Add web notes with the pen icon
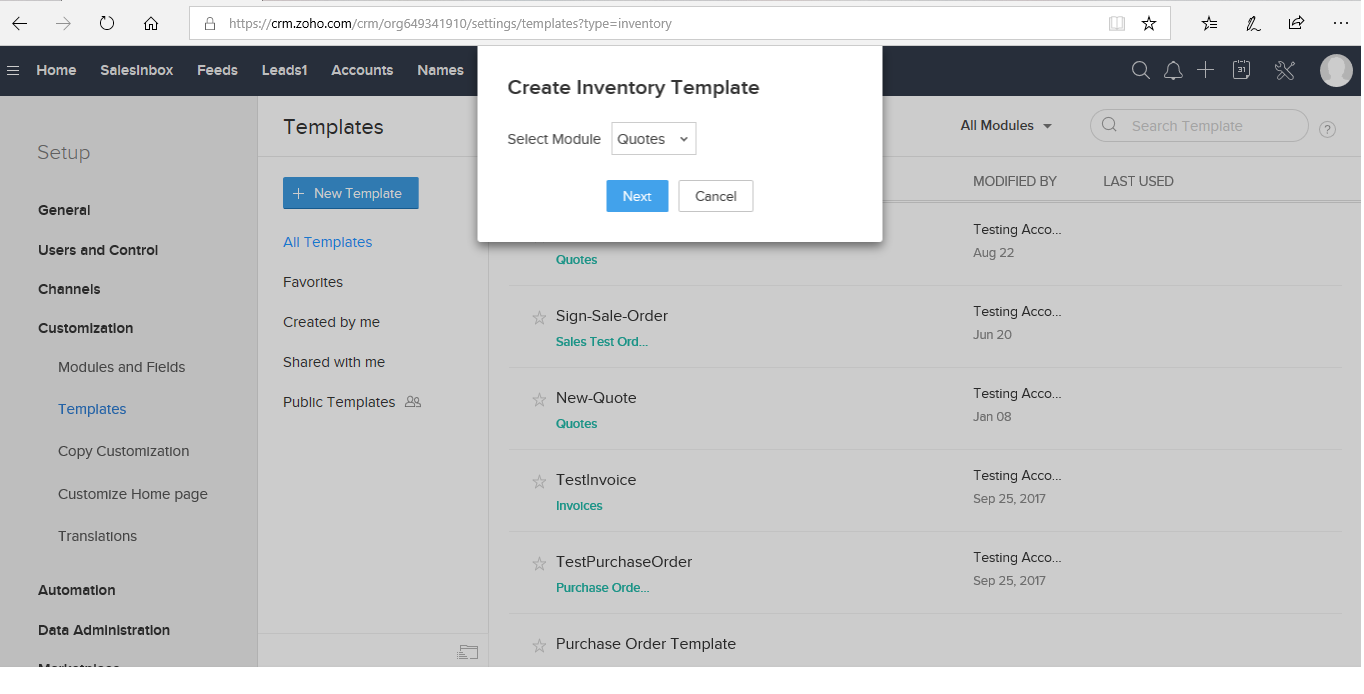Image resolution: width=1364 pixels, height=694 pixels. pos(1253,23)
